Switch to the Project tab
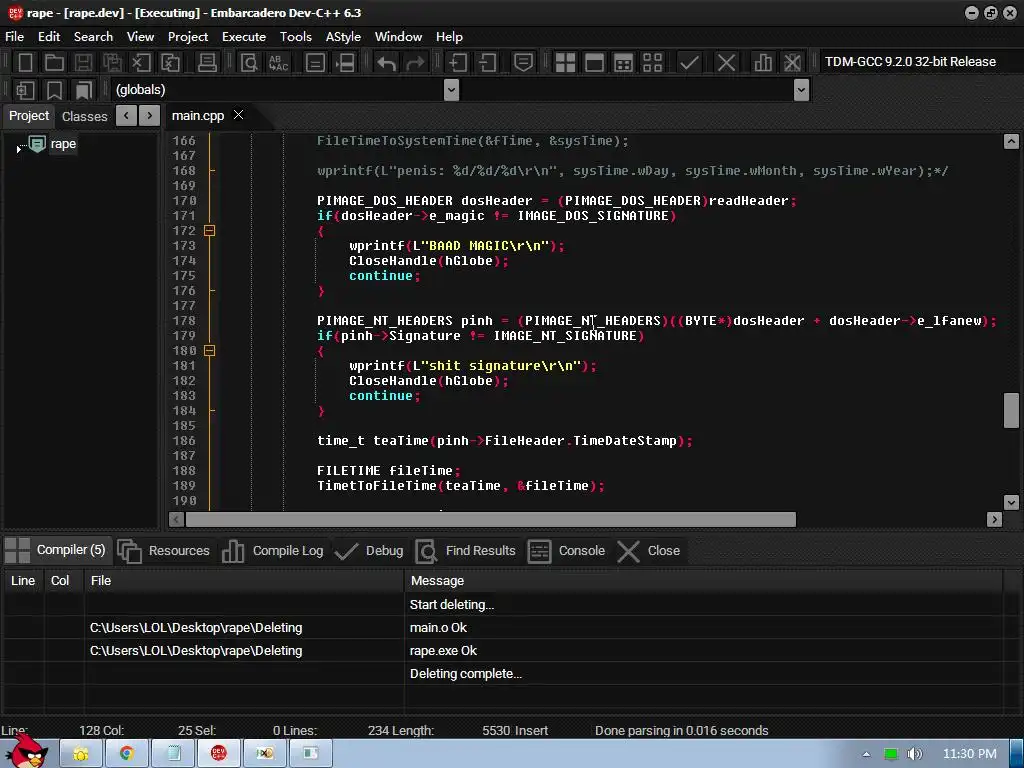 coord(29,116)
